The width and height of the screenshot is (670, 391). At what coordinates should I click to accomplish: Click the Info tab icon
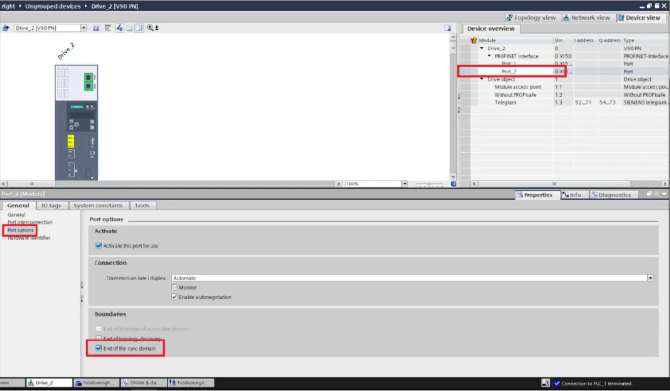565,195
